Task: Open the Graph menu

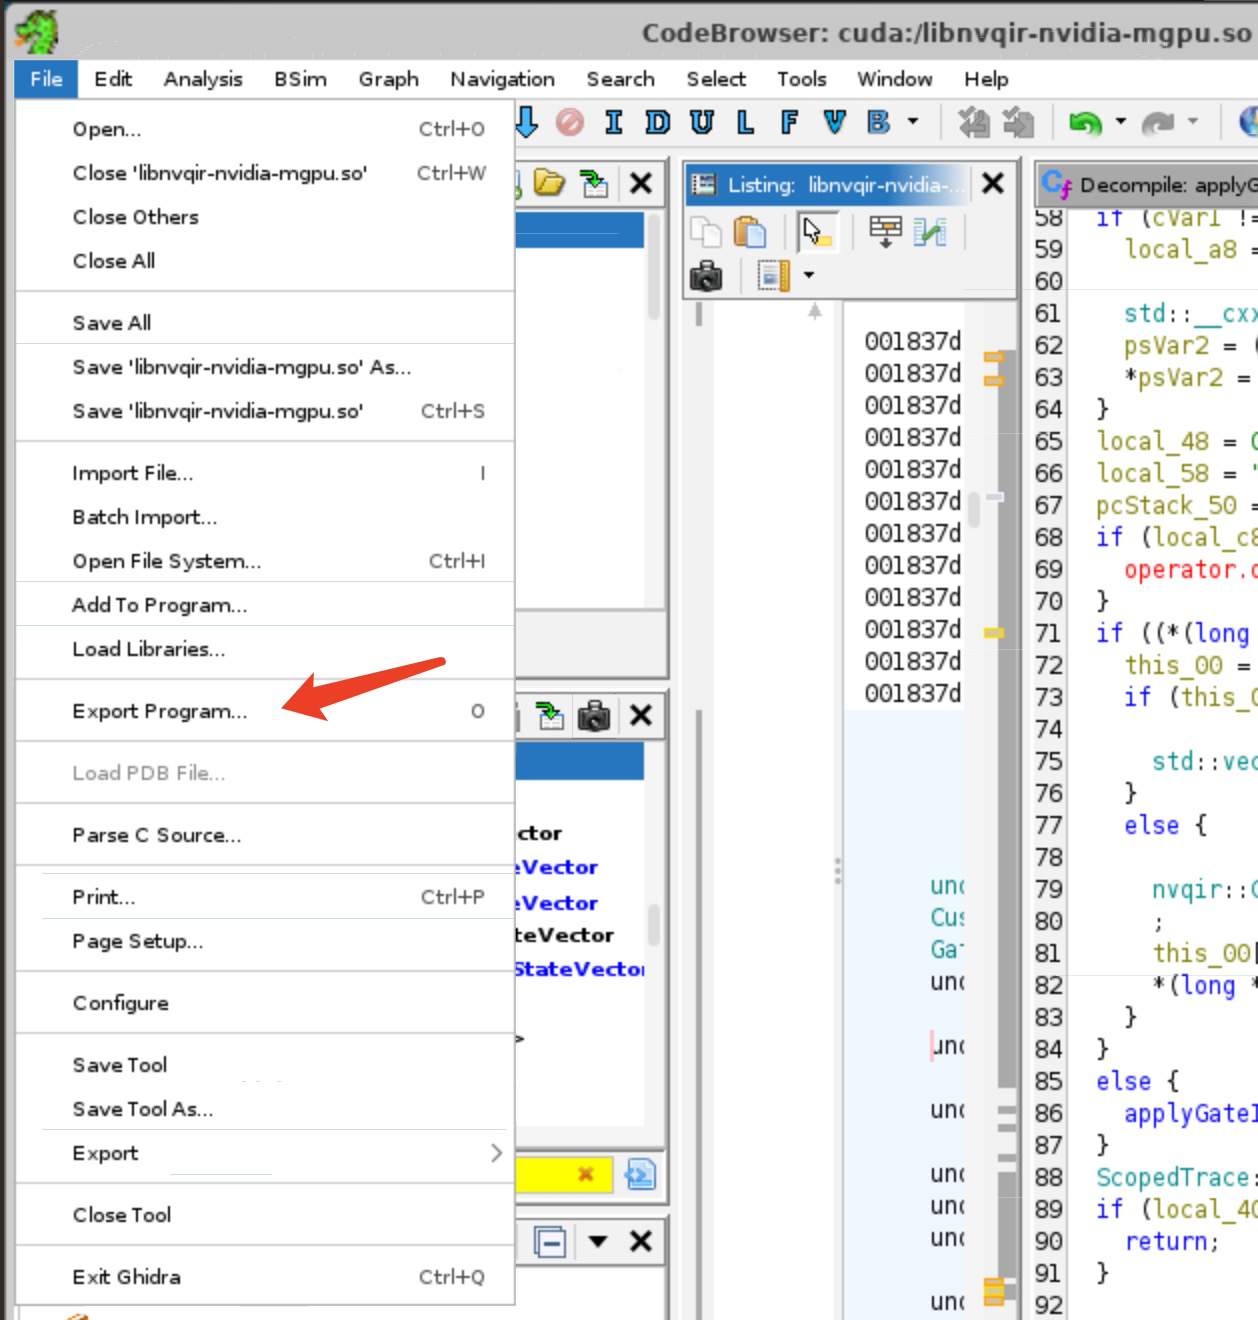Action: (x=388, y=79)
